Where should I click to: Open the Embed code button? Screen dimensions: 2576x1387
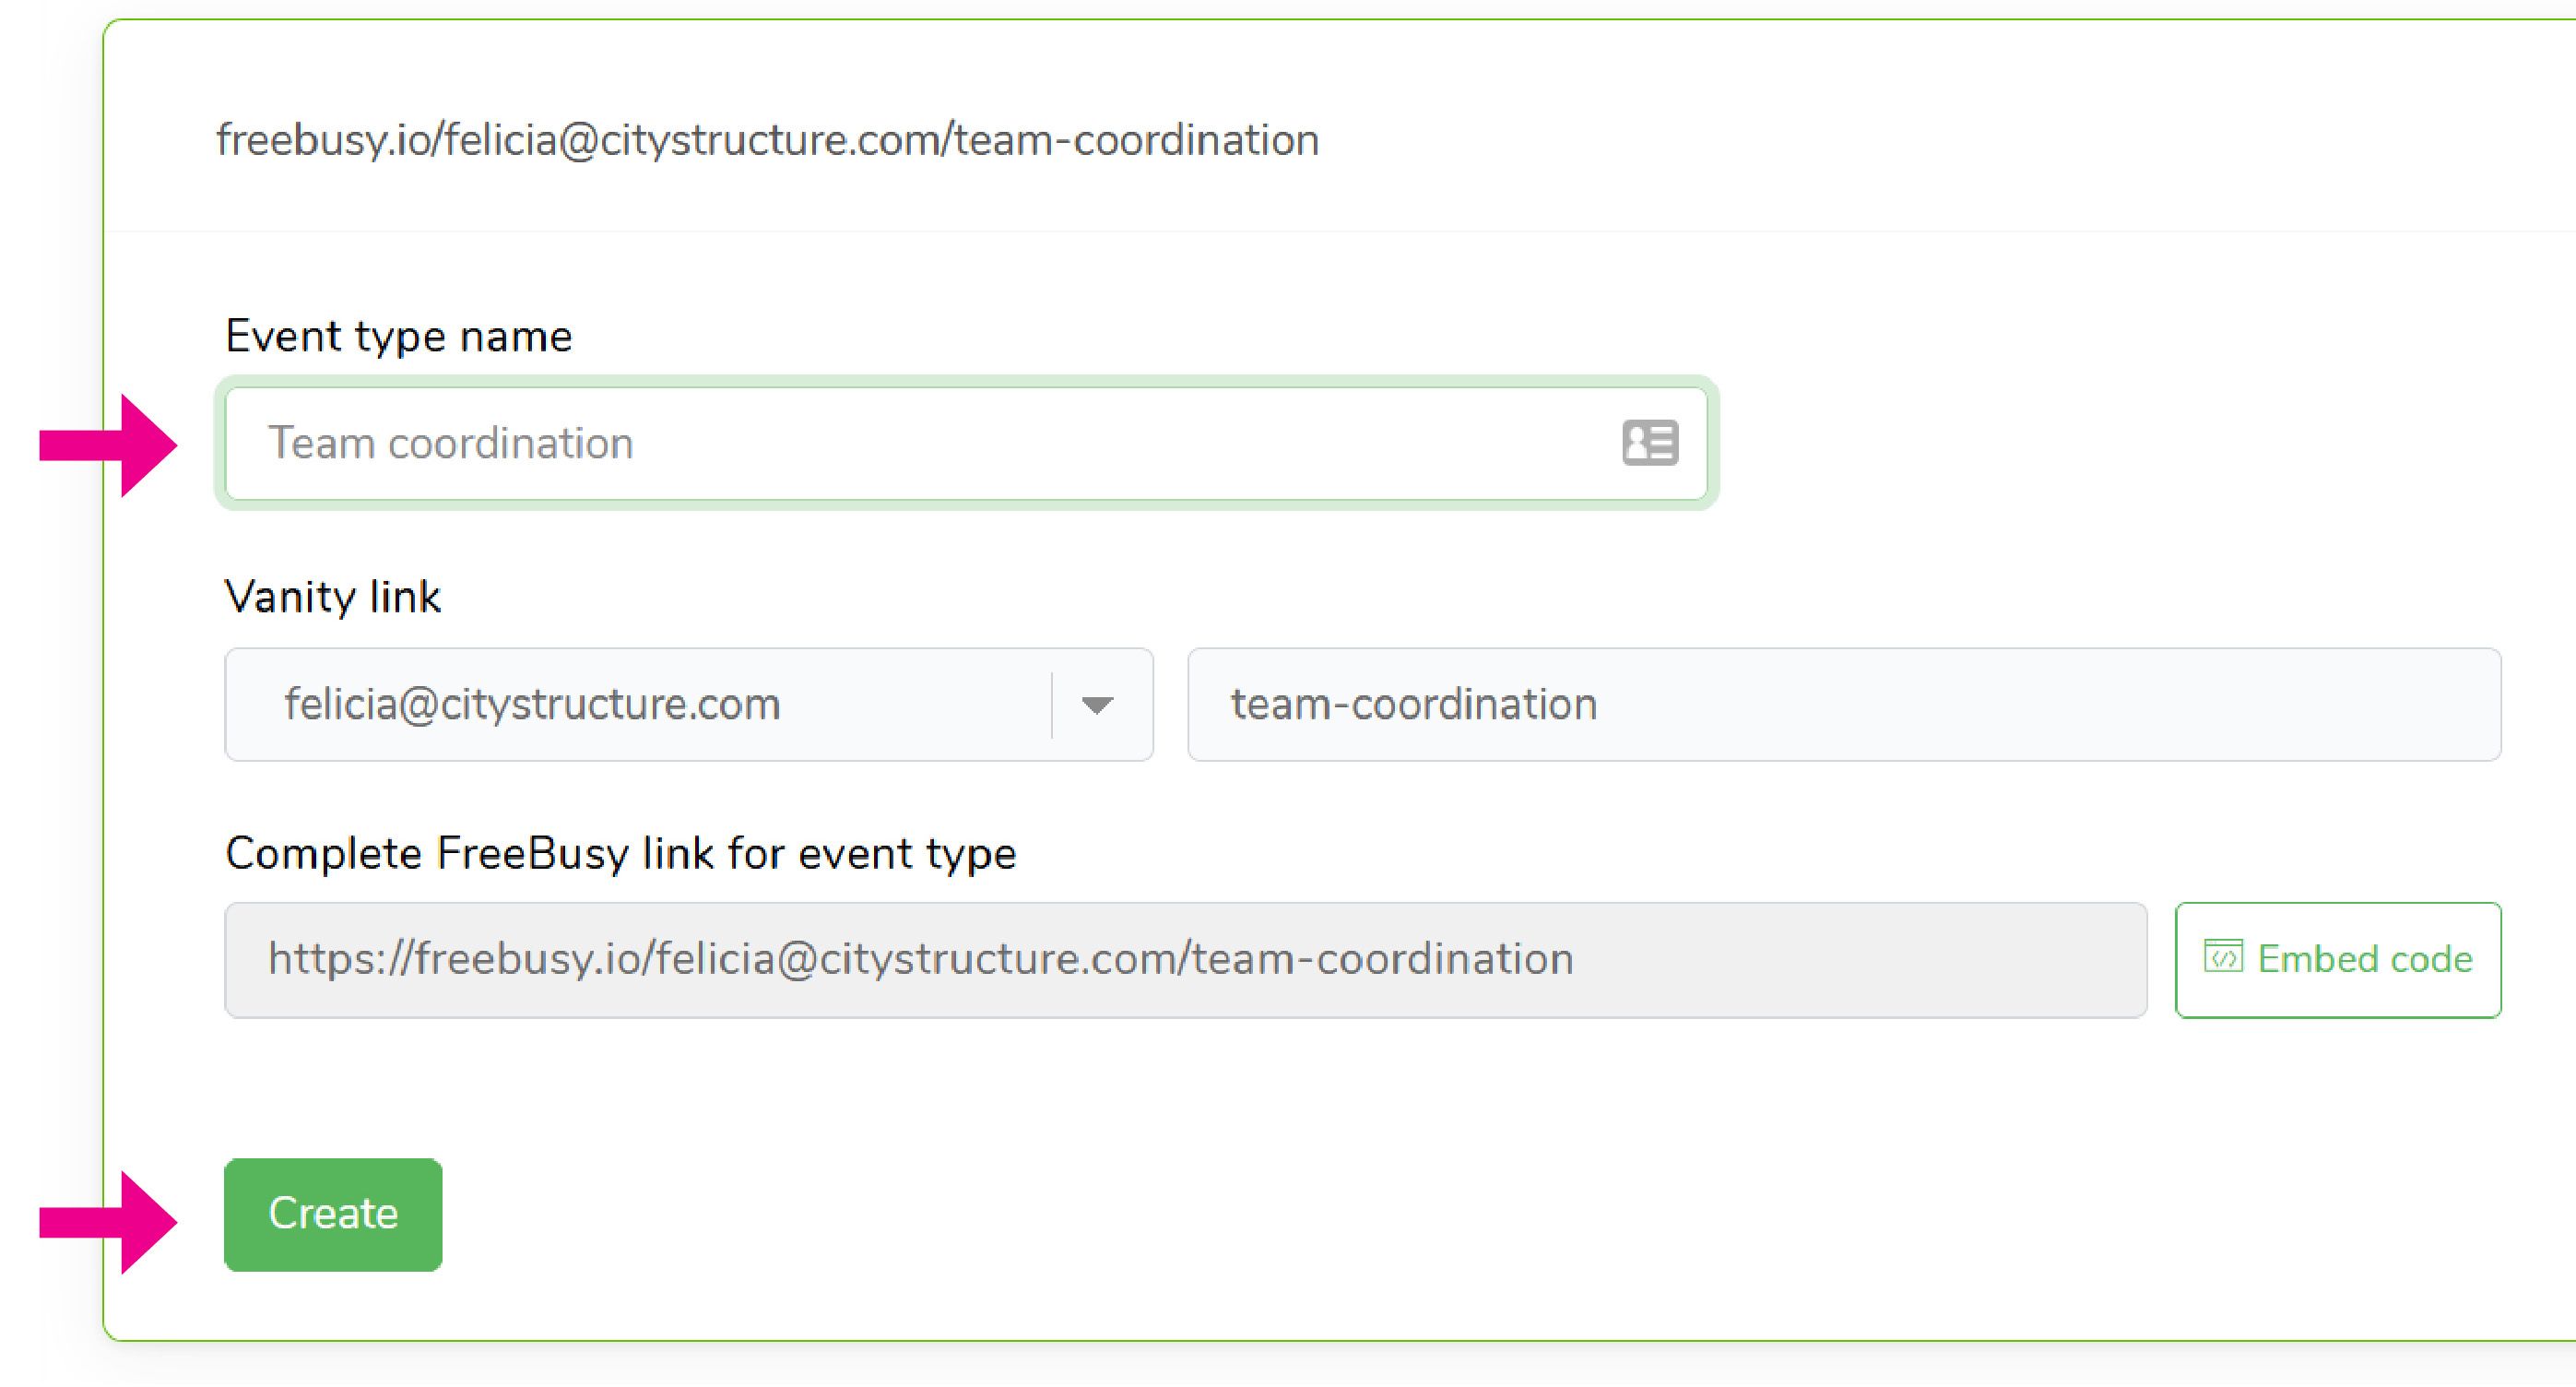tap(2337, 960)
